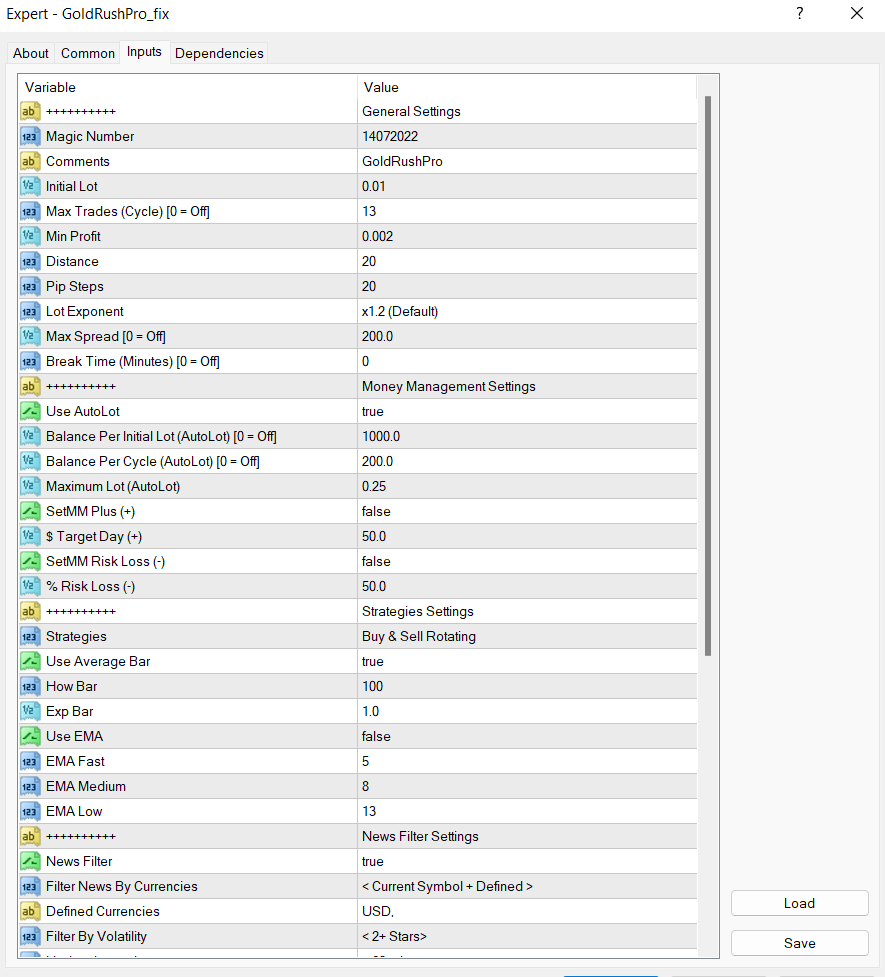
Task: Click the integer icon beside How Bar
Action: point(30,686)
